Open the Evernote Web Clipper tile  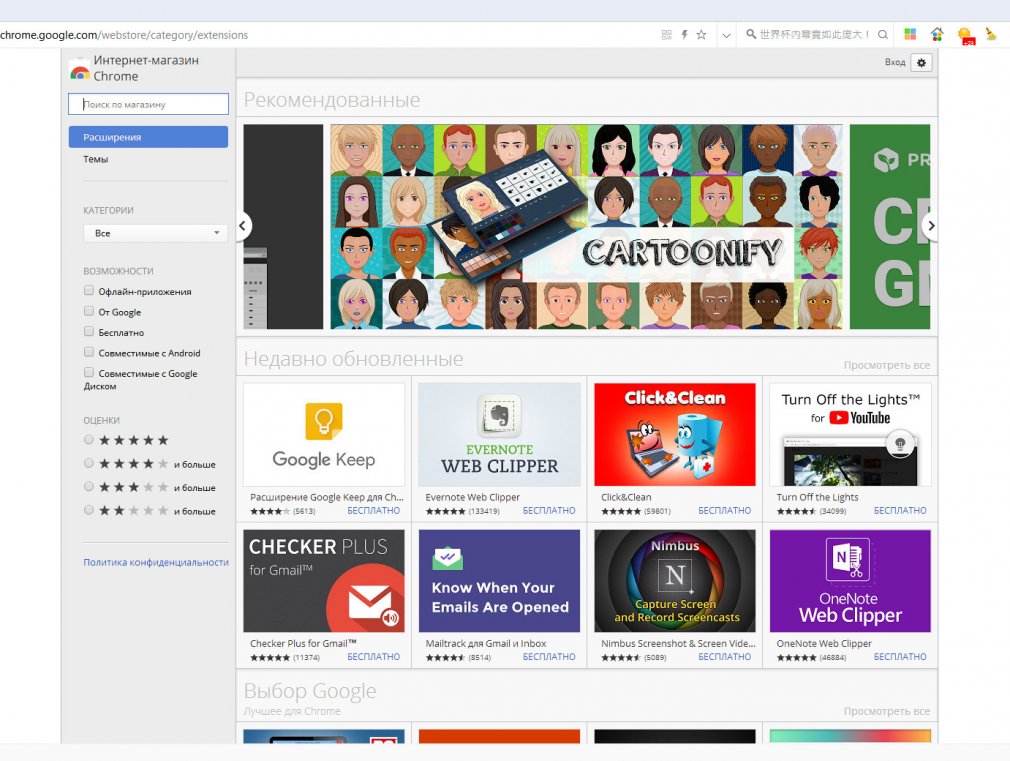tap(499, 434)
